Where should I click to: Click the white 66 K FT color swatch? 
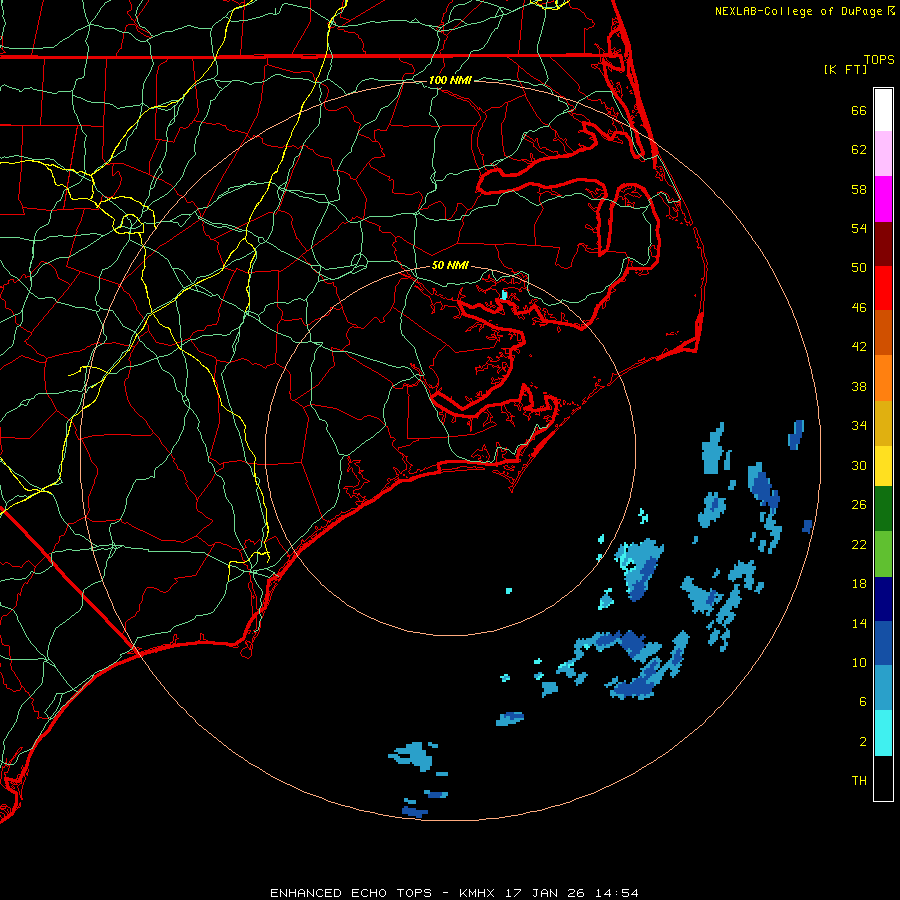click(x=883, y=110)
